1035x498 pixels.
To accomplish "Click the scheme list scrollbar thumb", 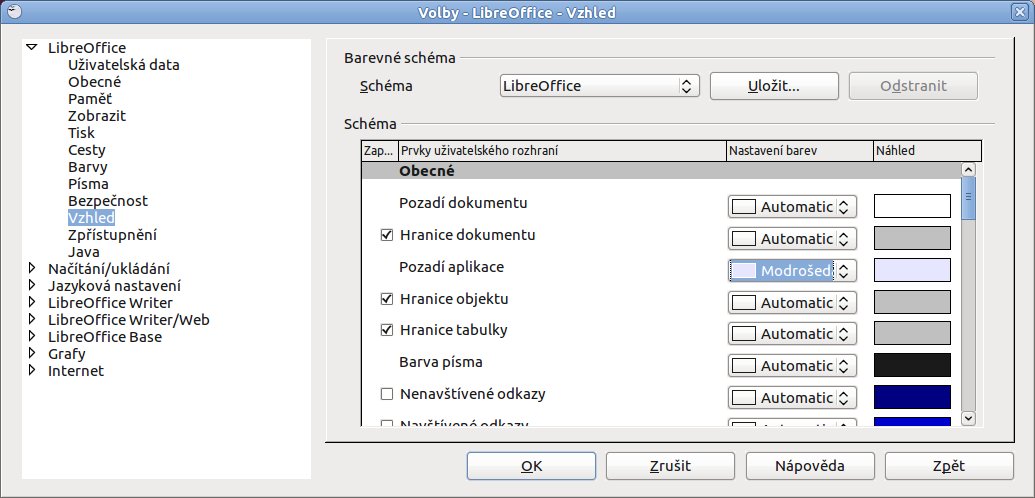I will (x=968, y=197).
